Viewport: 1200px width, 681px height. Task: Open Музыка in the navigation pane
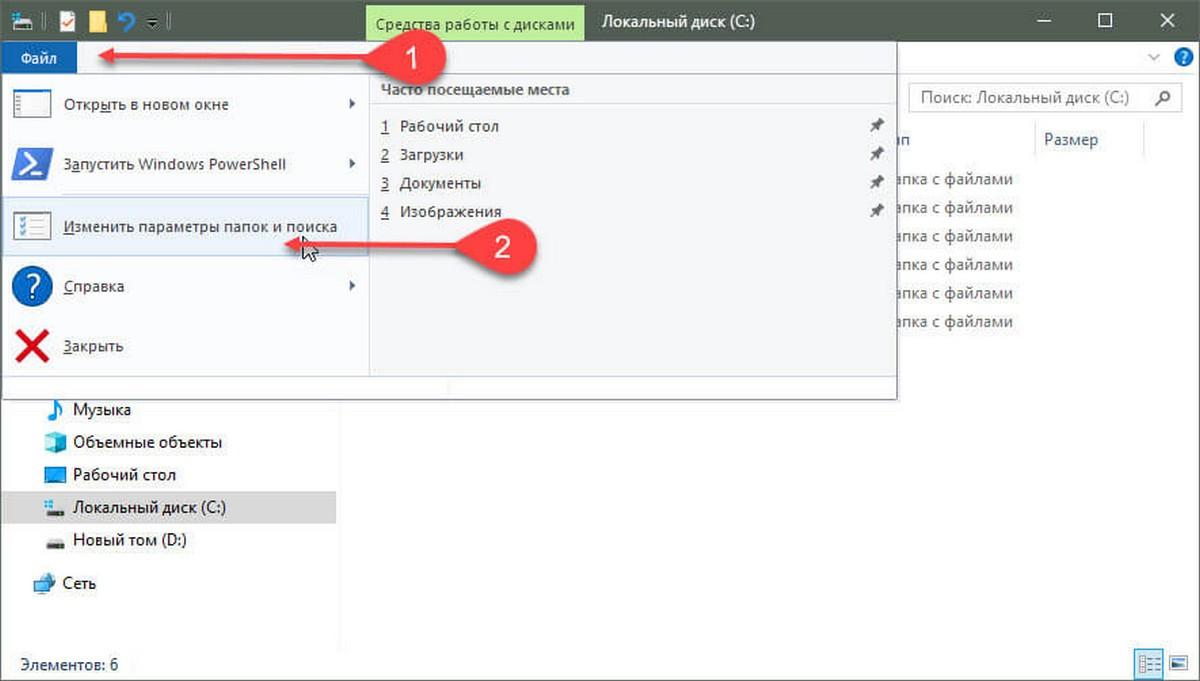coord(101,409)
